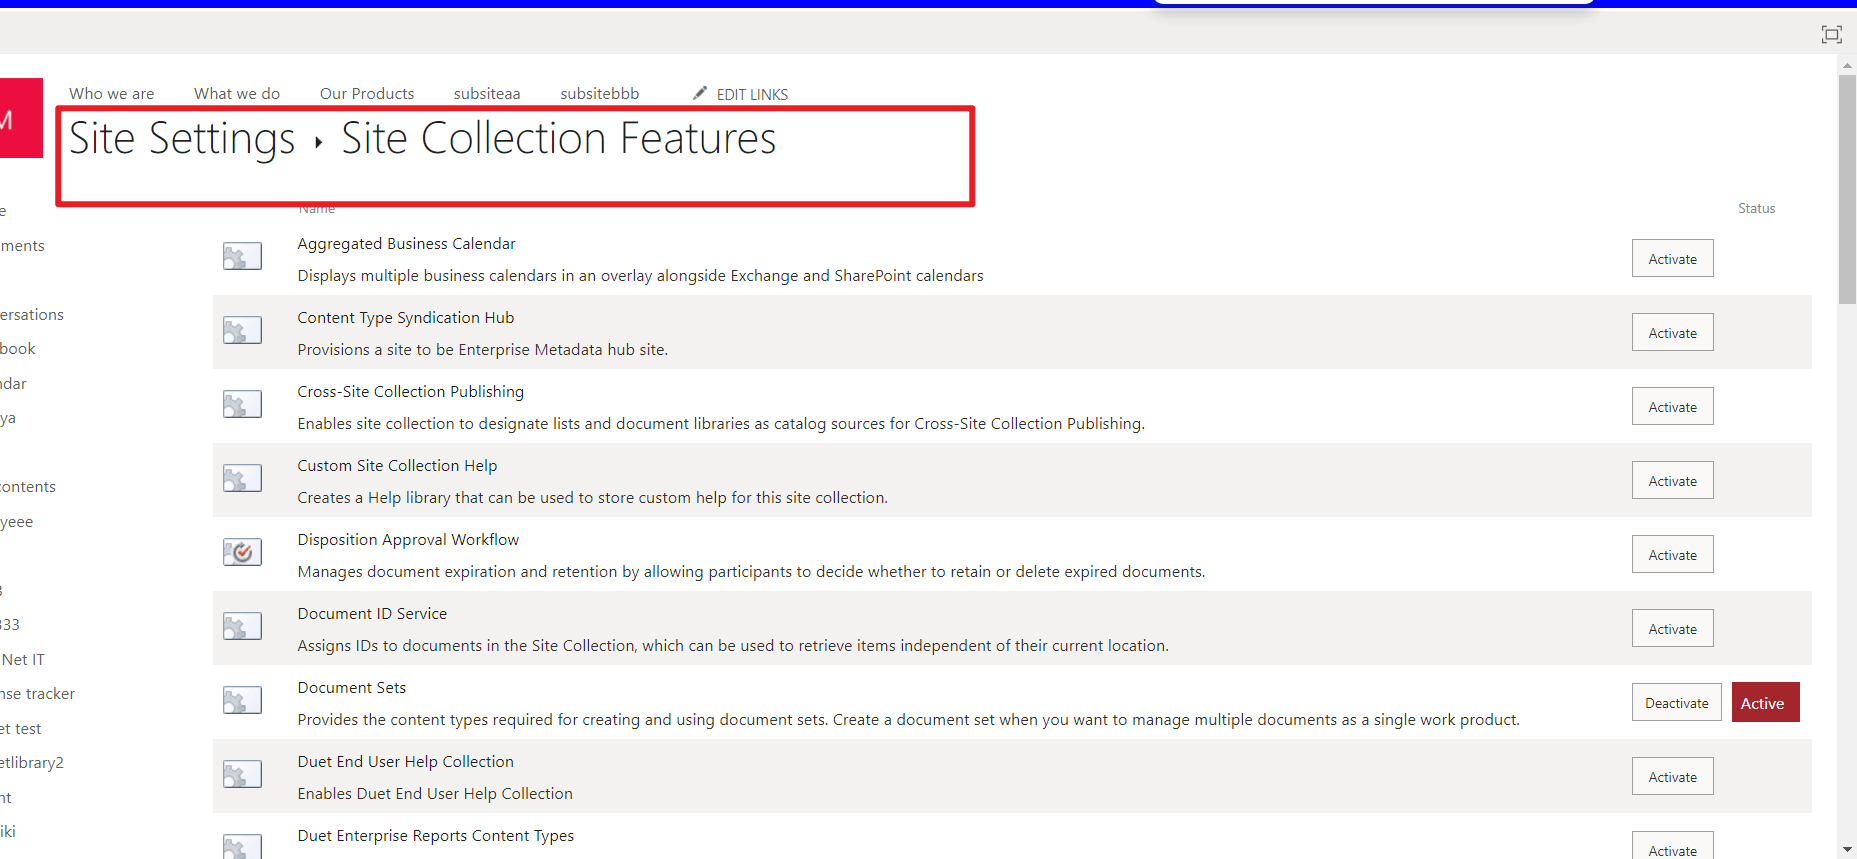1857x859 pixels.
Task: Click the EDIT LINKS pencil icon
Action: (699, 92)
